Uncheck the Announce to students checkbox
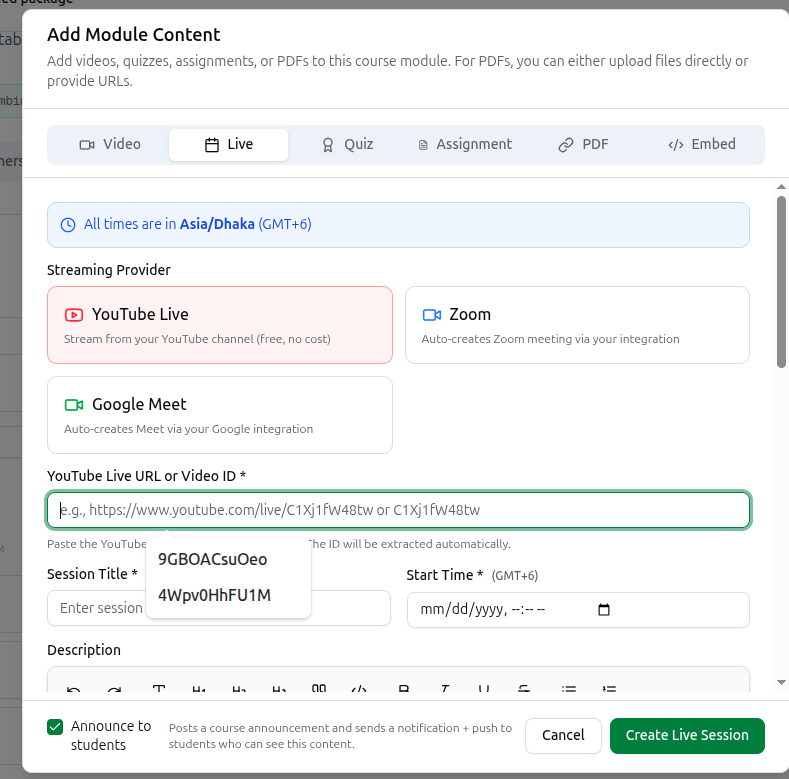Screen dimensions: 789x779 point(55,727)
